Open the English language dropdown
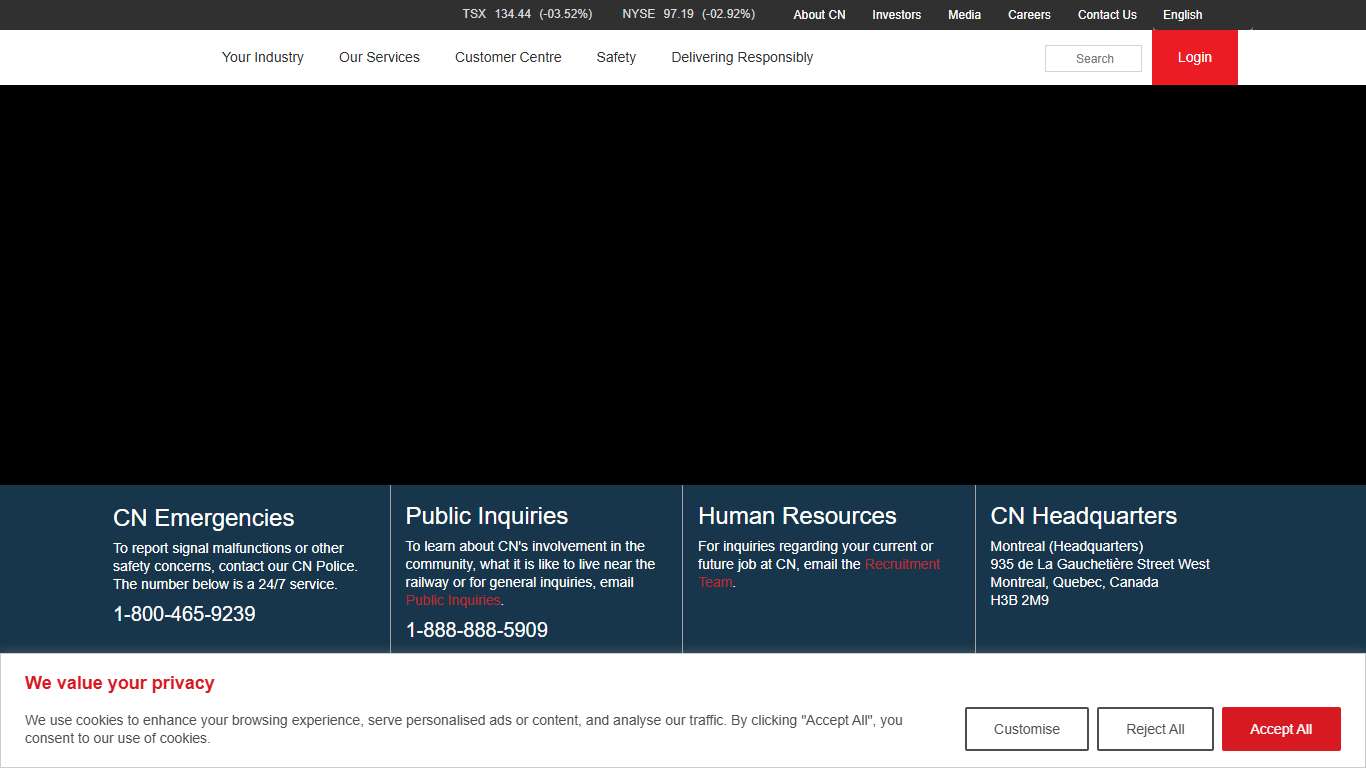 pyautogui.click(x=1183, y=15)
